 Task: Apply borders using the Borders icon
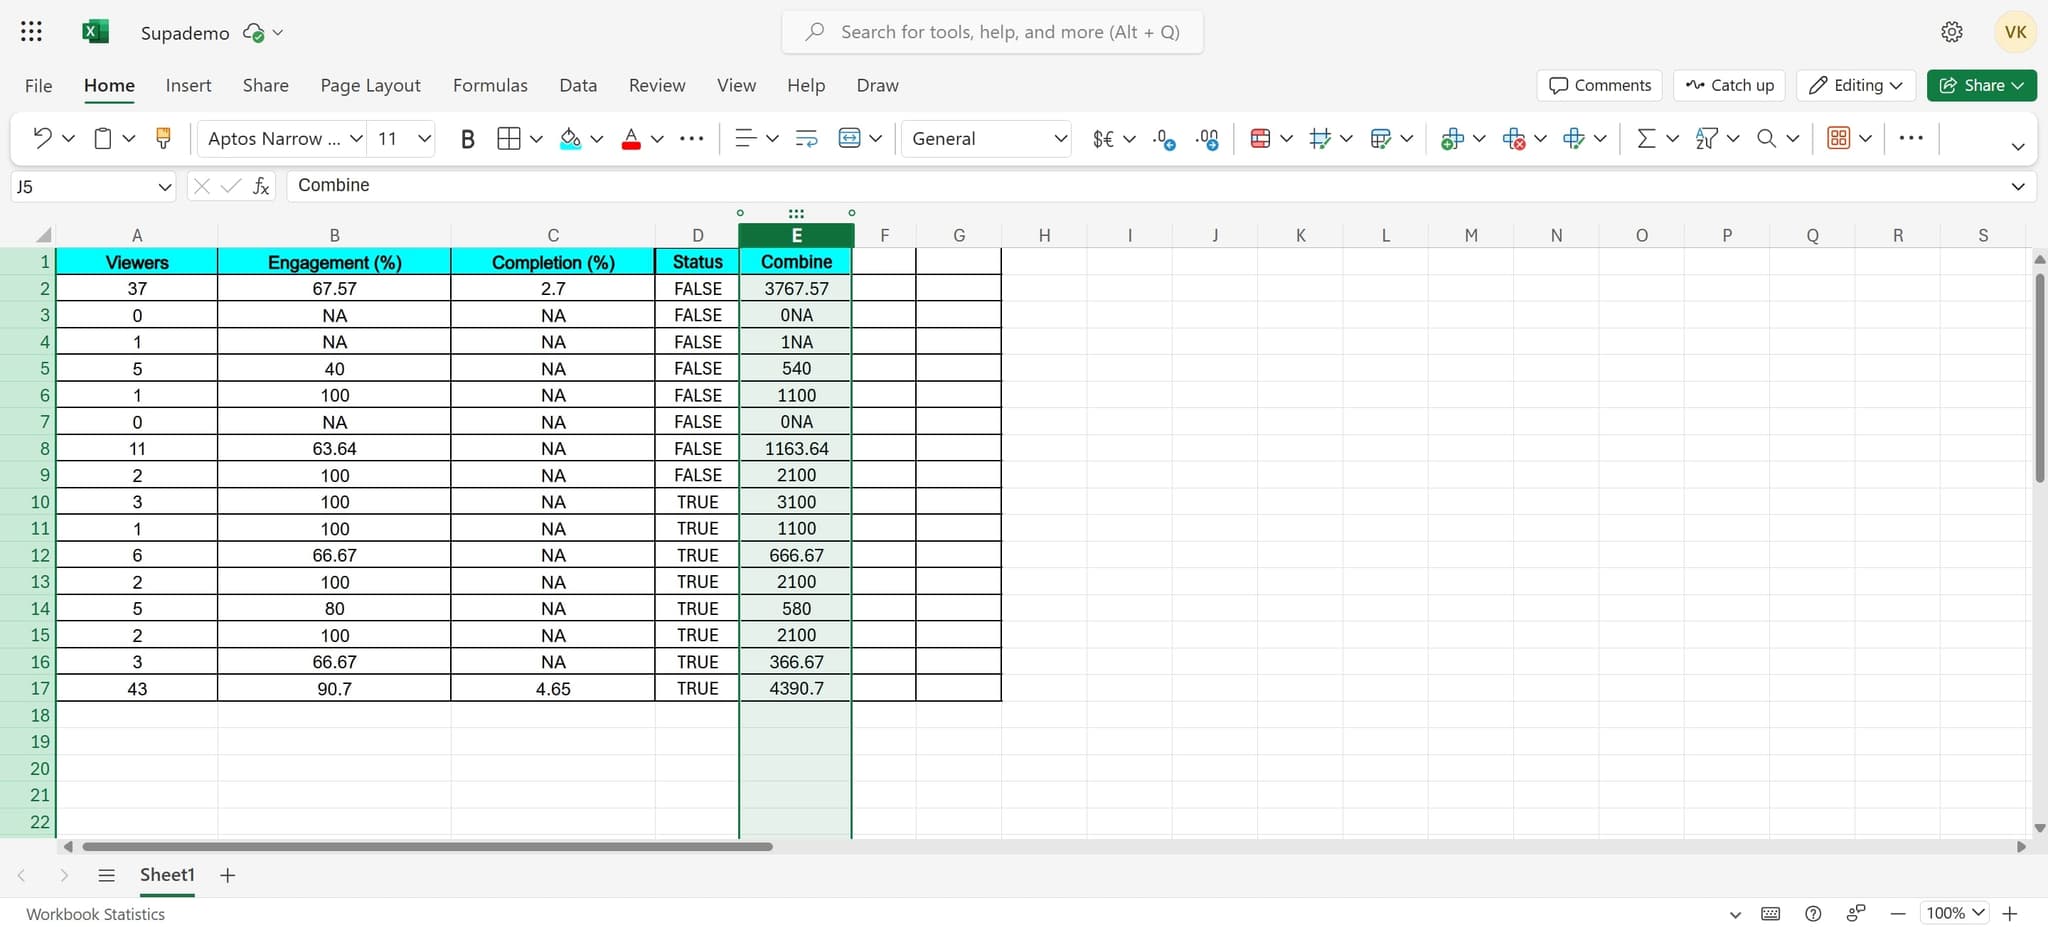pos(507,138)
